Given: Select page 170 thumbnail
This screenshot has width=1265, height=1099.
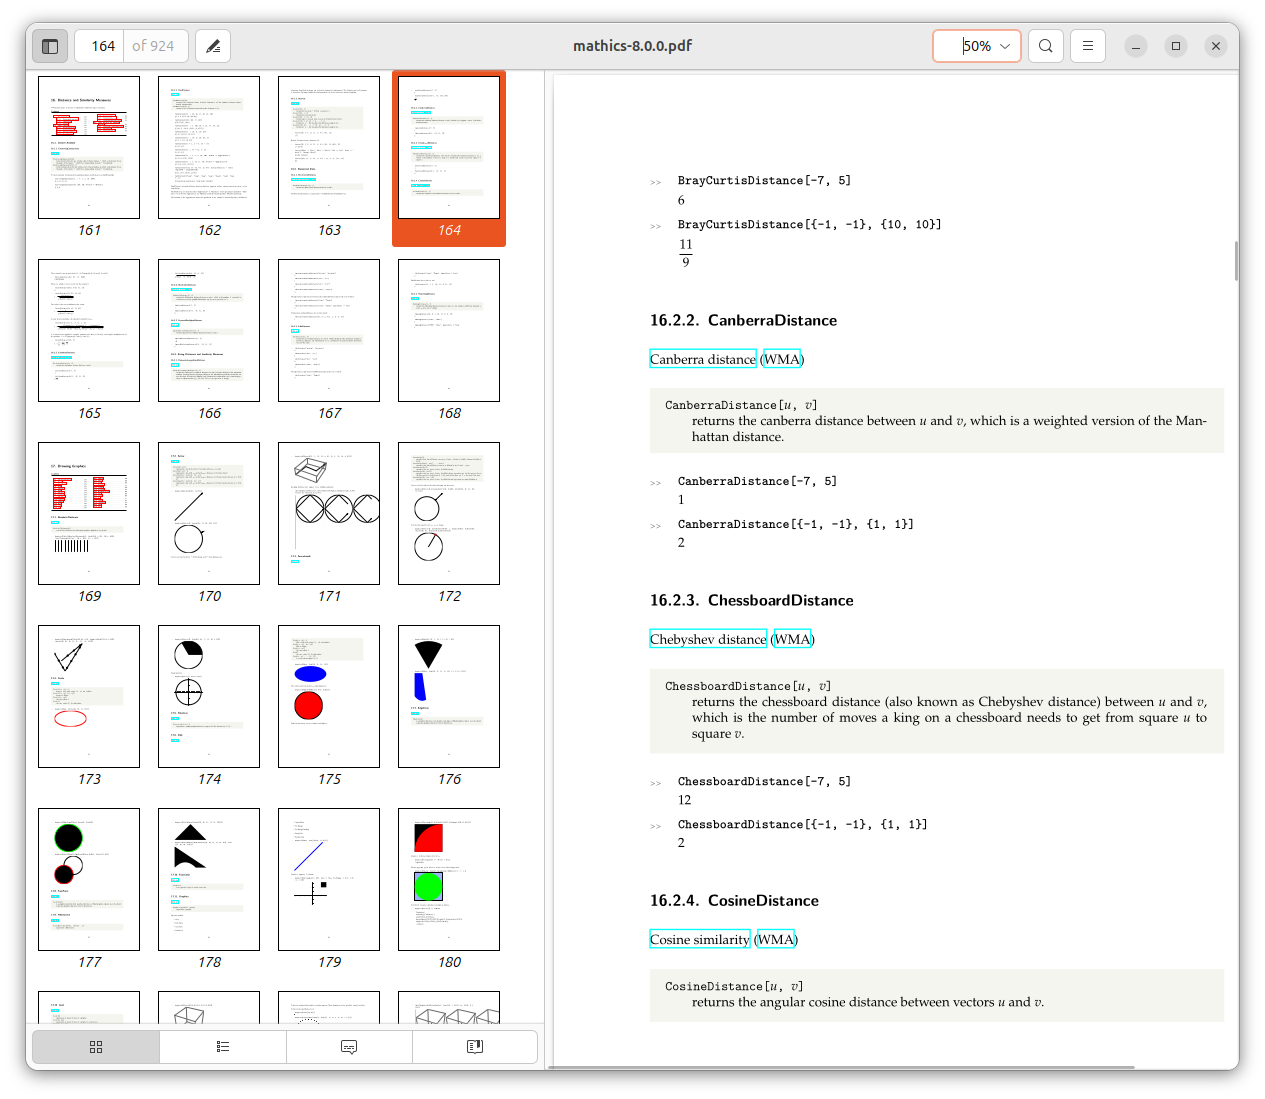Looking at the screenshot, I should 209,514.
